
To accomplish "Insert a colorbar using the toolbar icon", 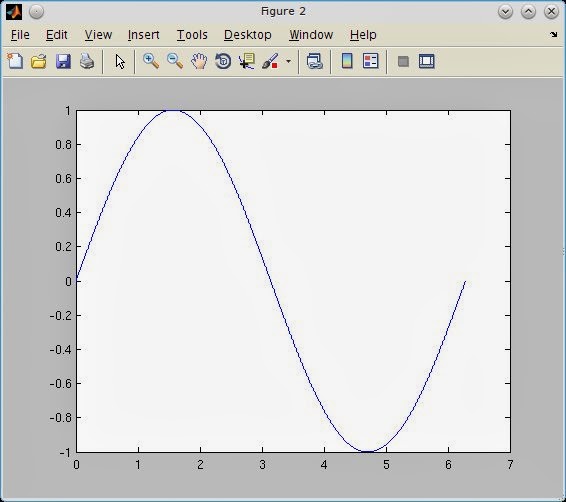I will point(347,61).
